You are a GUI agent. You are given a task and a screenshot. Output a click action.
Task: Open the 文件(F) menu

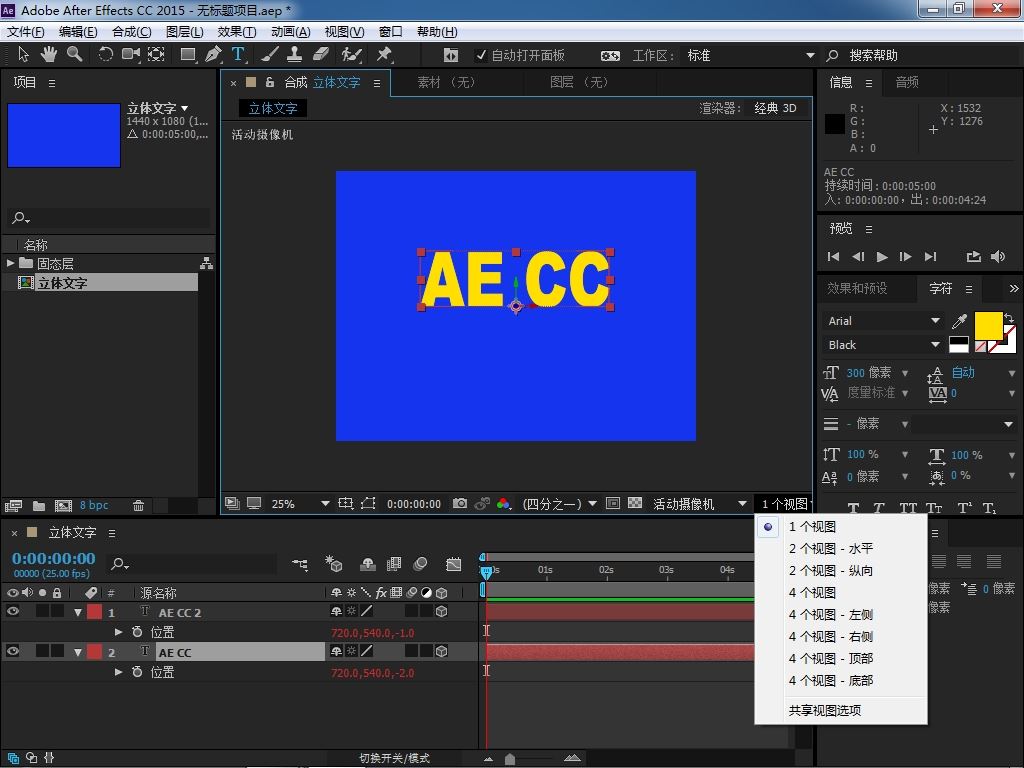coord(25,32)
